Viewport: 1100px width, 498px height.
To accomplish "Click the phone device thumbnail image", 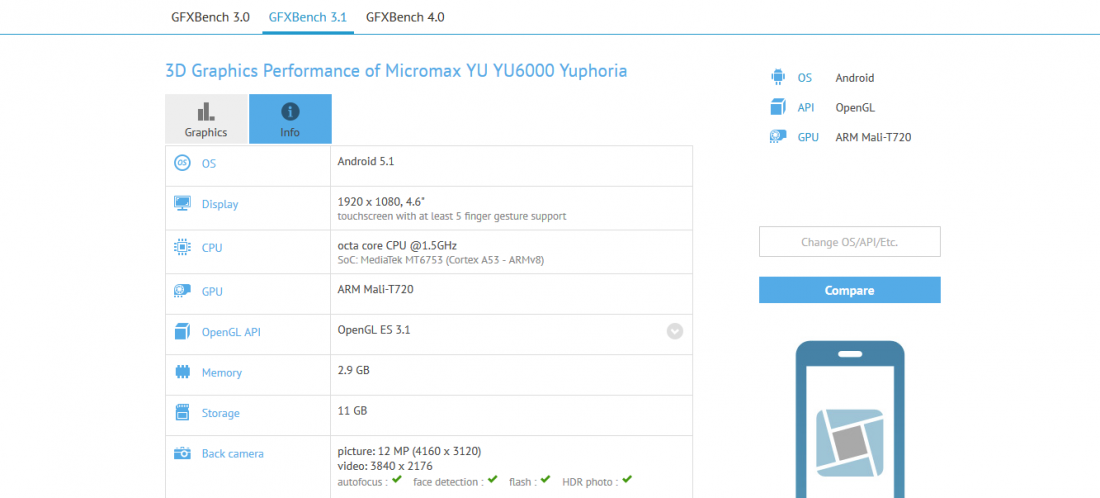I will point(850,420).
